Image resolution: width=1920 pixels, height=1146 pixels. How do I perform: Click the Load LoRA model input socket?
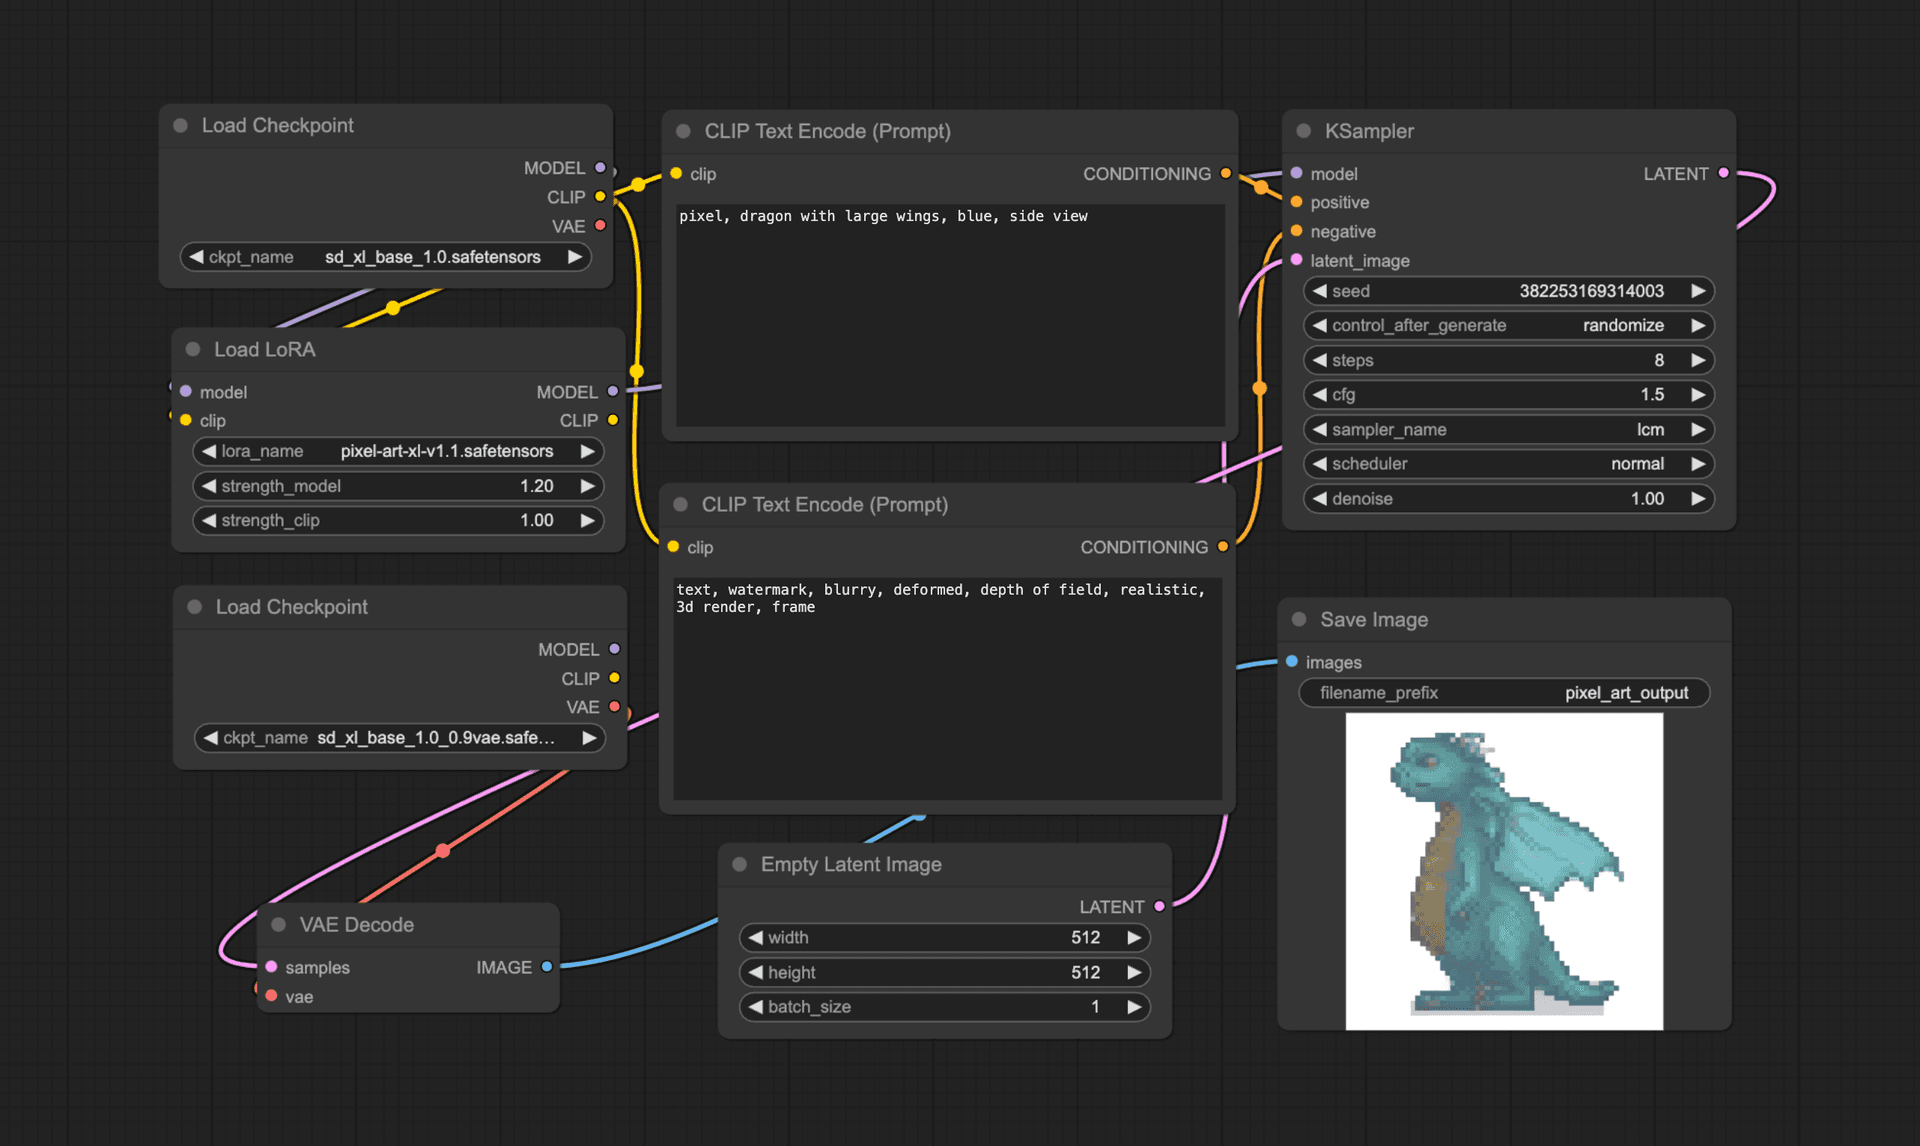click(186, 392)
